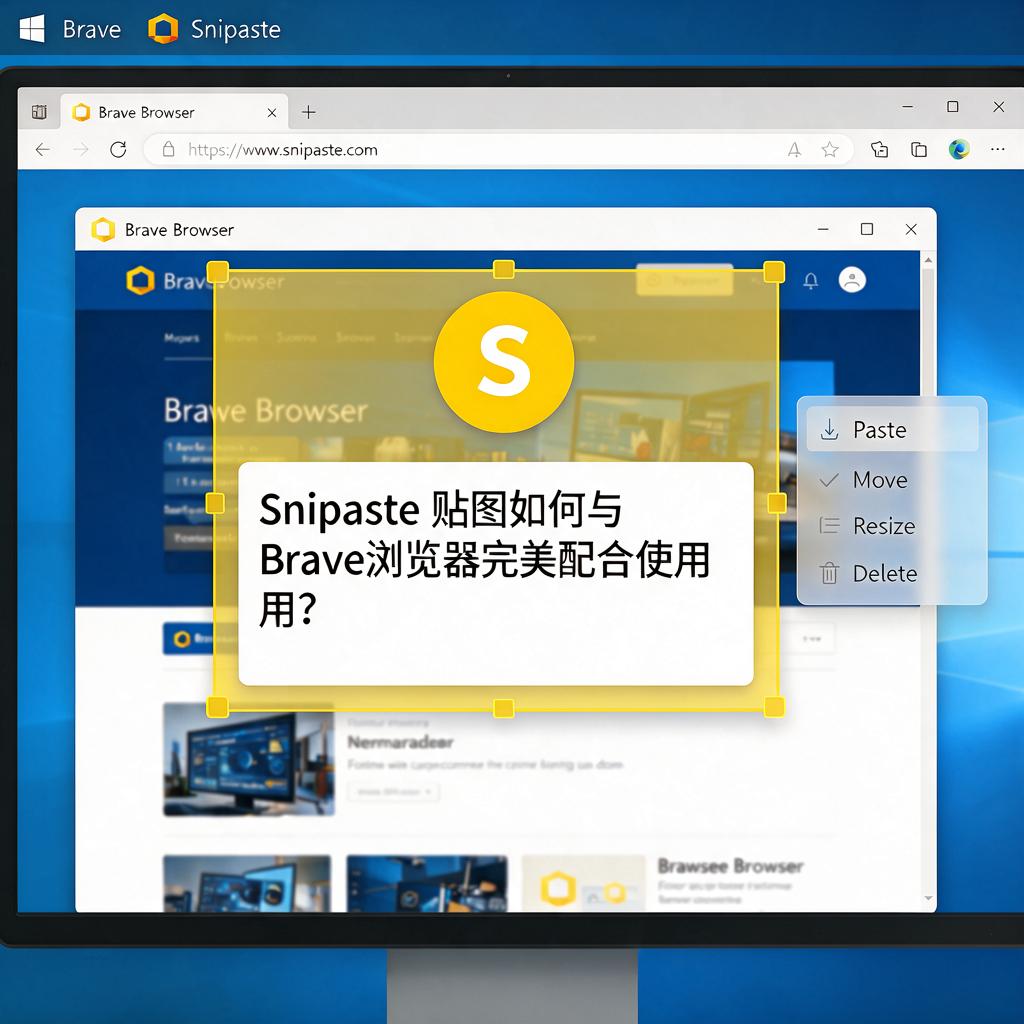Click the Windows Start logo
Image resolution: width=1024 pixels, height=1024 pixels.
32,29
